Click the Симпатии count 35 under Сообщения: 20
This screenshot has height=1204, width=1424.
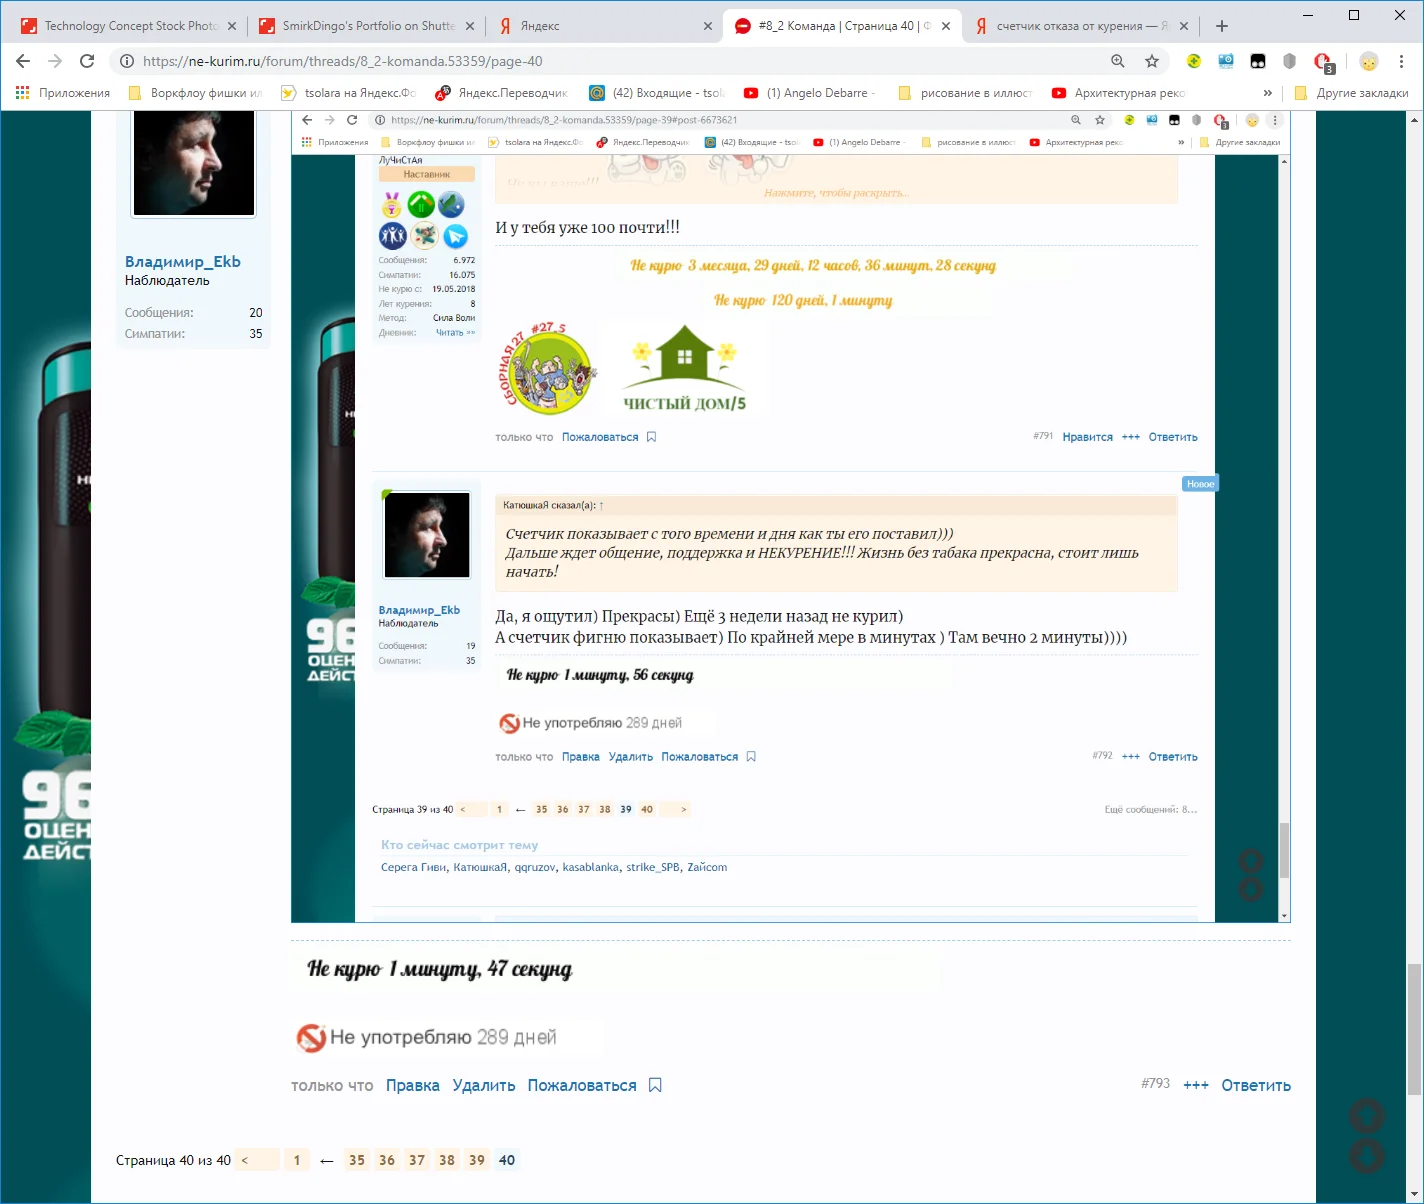point(256,334)
